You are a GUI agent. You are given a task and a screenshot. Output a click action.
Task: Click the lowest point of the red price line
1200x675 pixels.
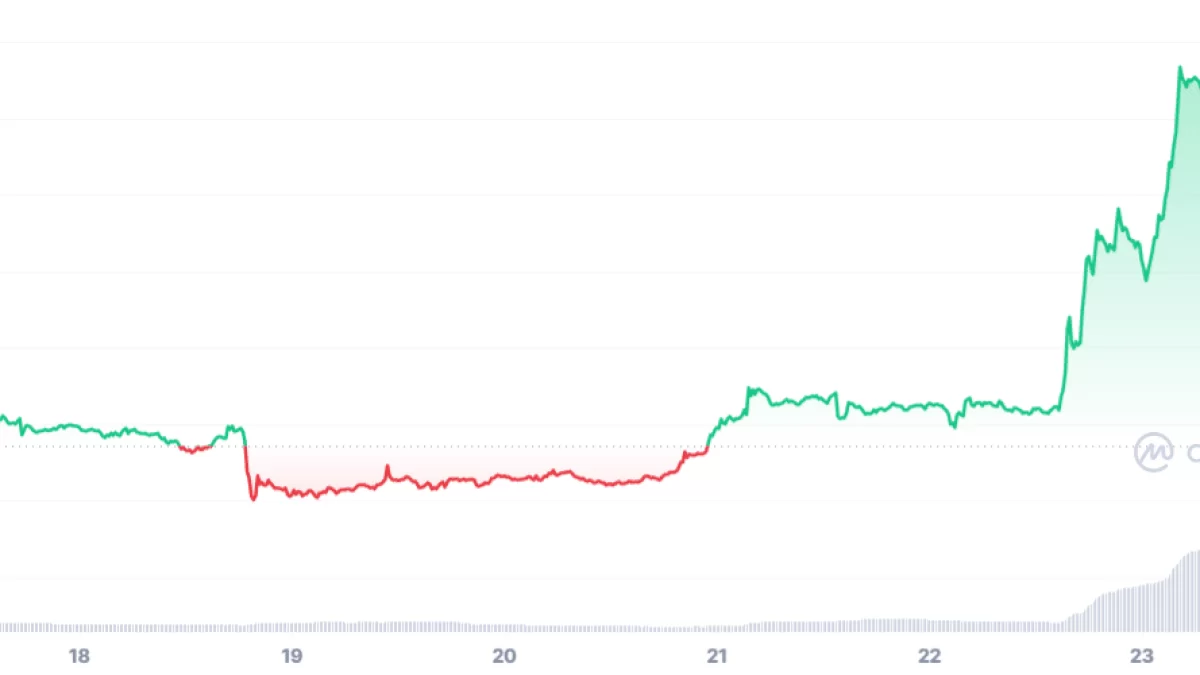tap(253, 499)
